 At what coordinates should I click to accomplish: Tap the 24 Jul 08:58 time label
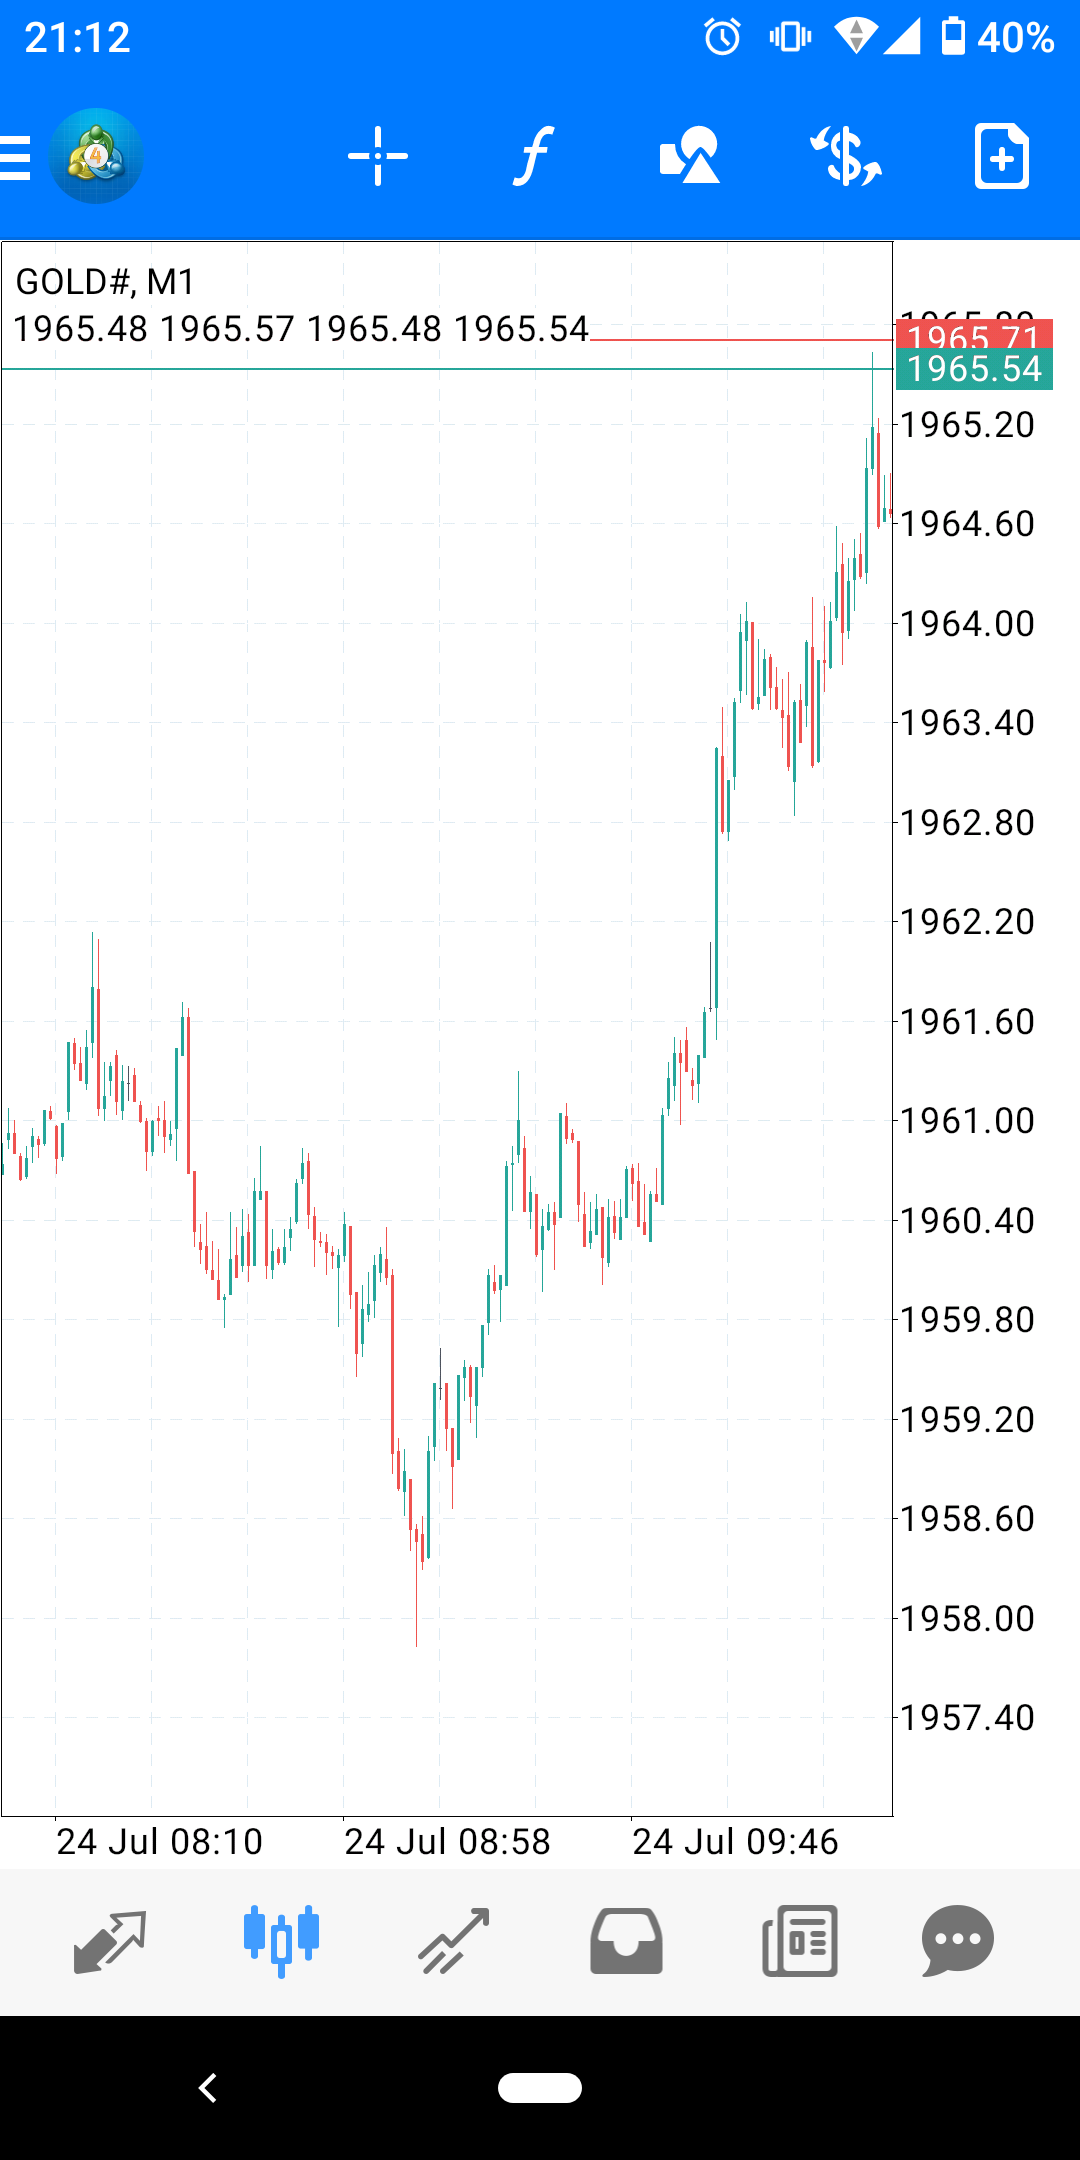[447, 1841]
